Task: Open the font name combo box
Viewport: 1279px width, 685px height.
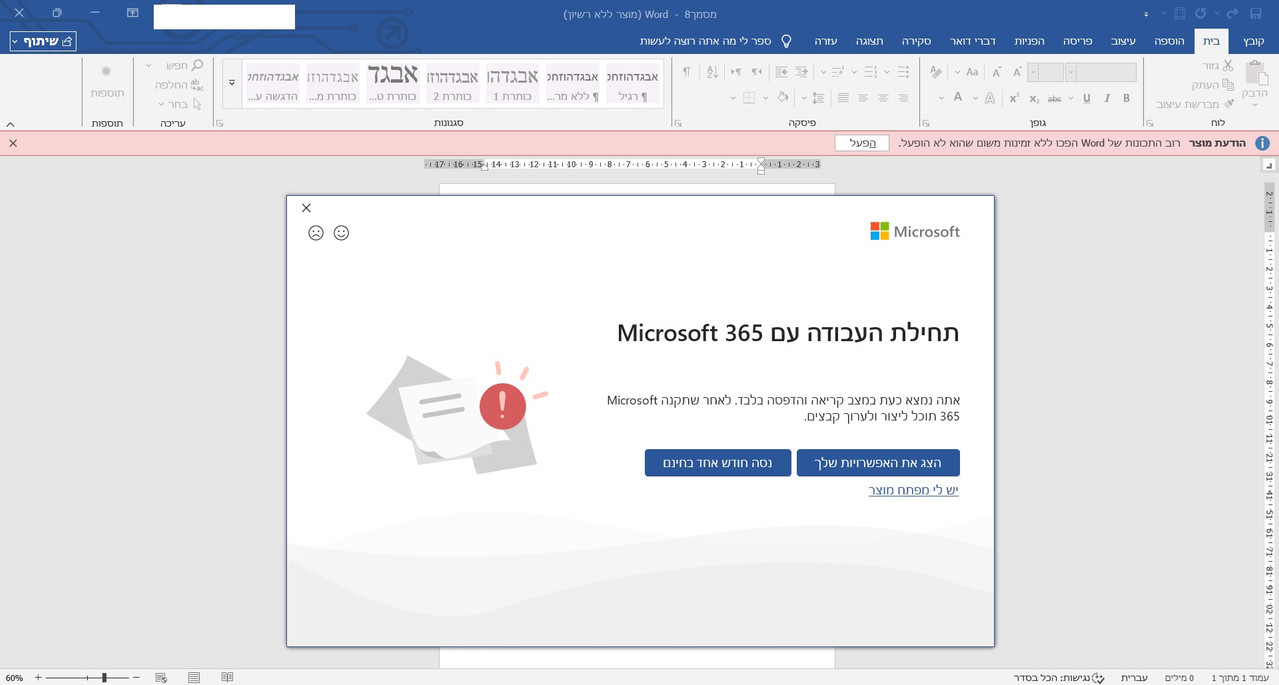Action: pyautogui.click(x=1101, y=72)
